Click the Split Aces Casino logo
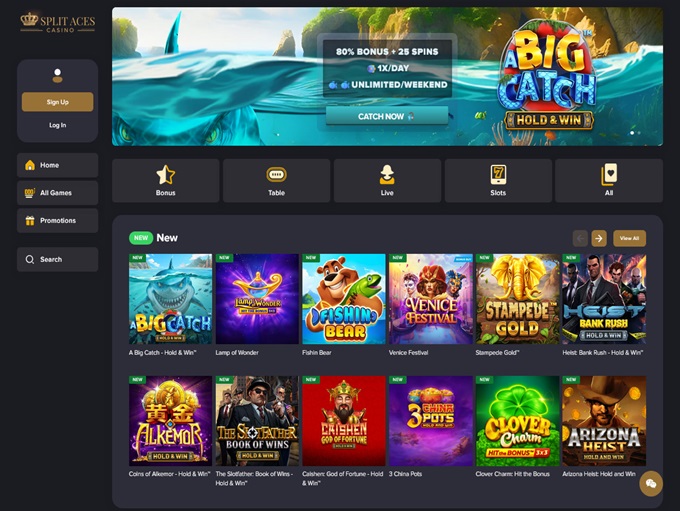 click(x=58, y=23)
